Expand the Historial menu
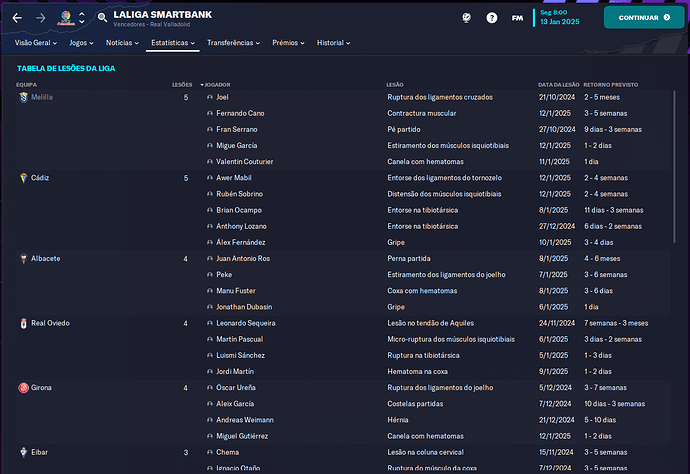This screenshot has height=474, width=690. [x=334, y=43]
